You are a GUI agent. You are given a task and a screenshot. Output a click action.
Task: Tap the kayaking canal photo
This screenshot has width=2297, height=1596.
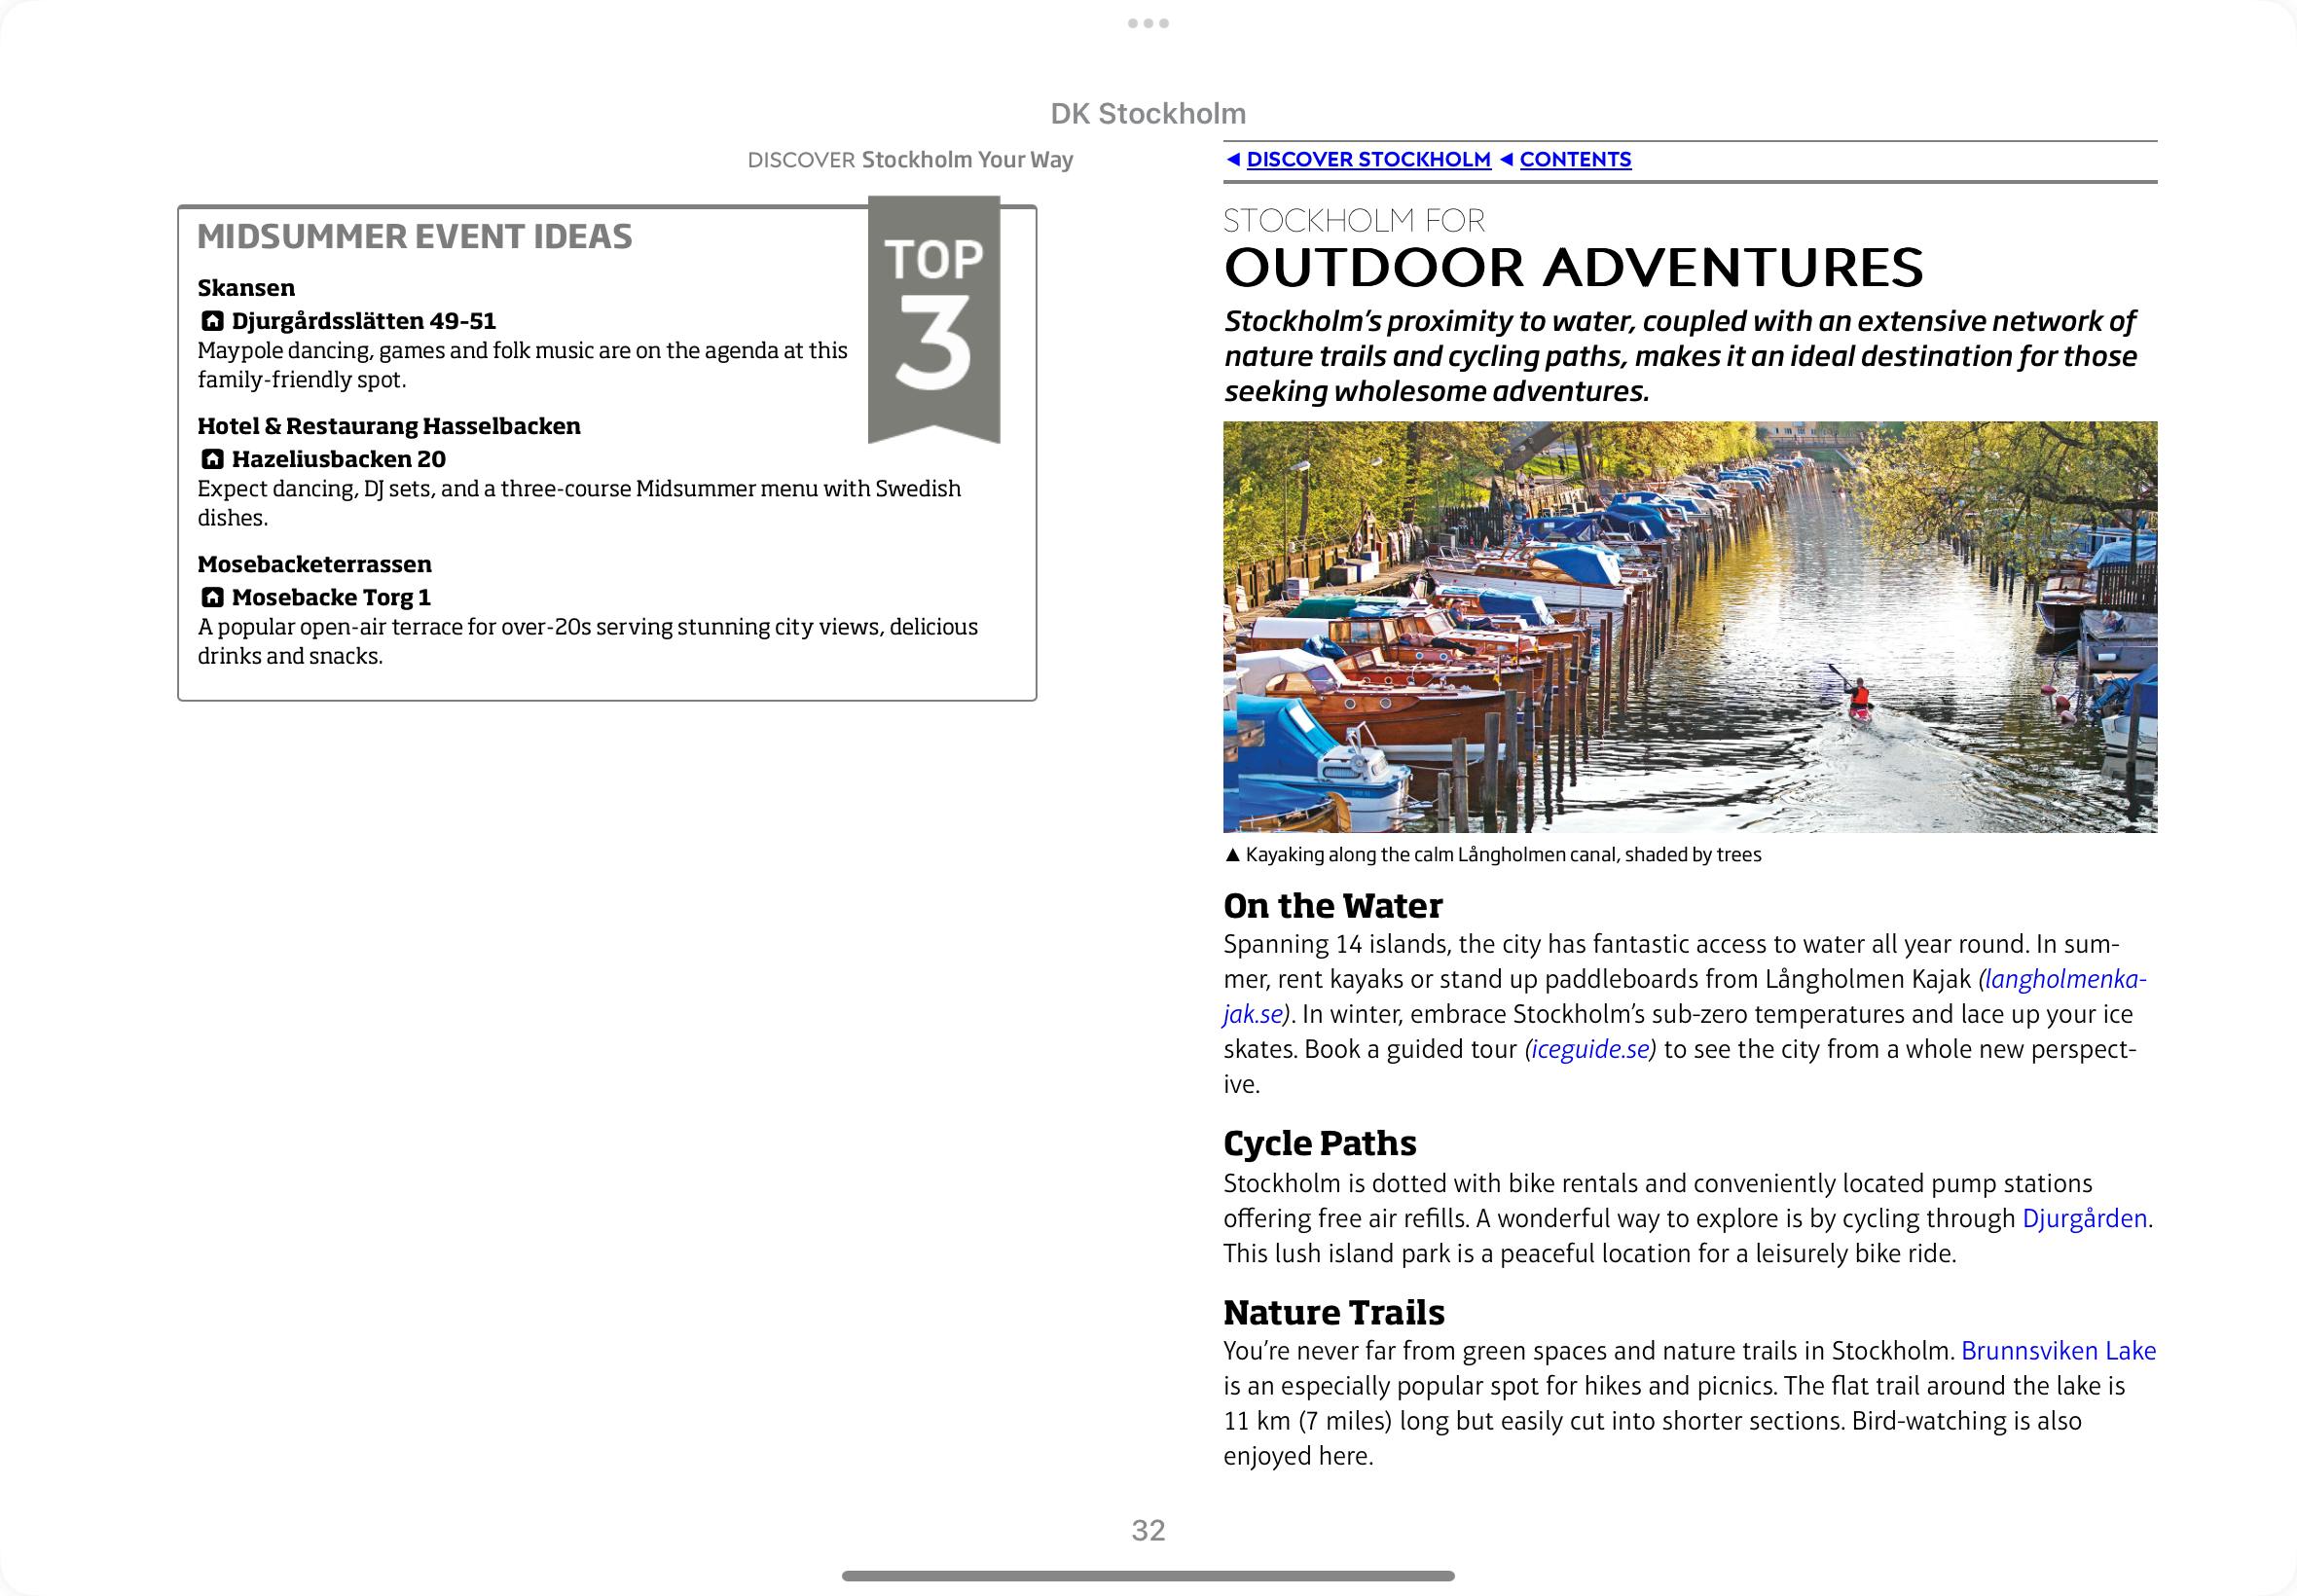(x=1690, y=627)
